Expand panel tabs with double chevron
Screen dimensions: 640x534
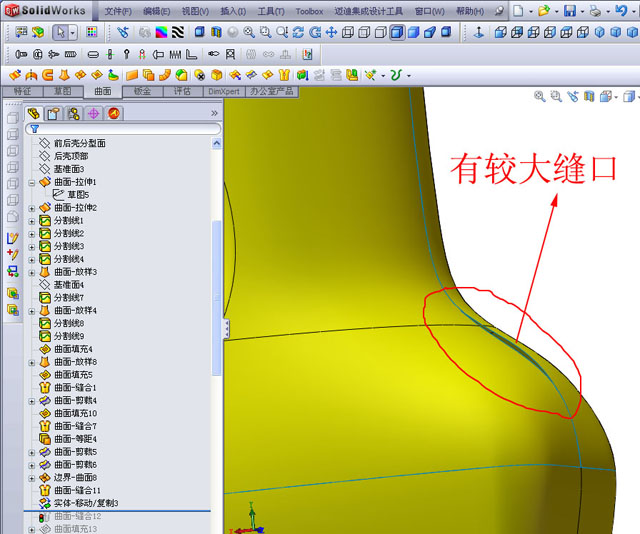(x=215, y=113)
